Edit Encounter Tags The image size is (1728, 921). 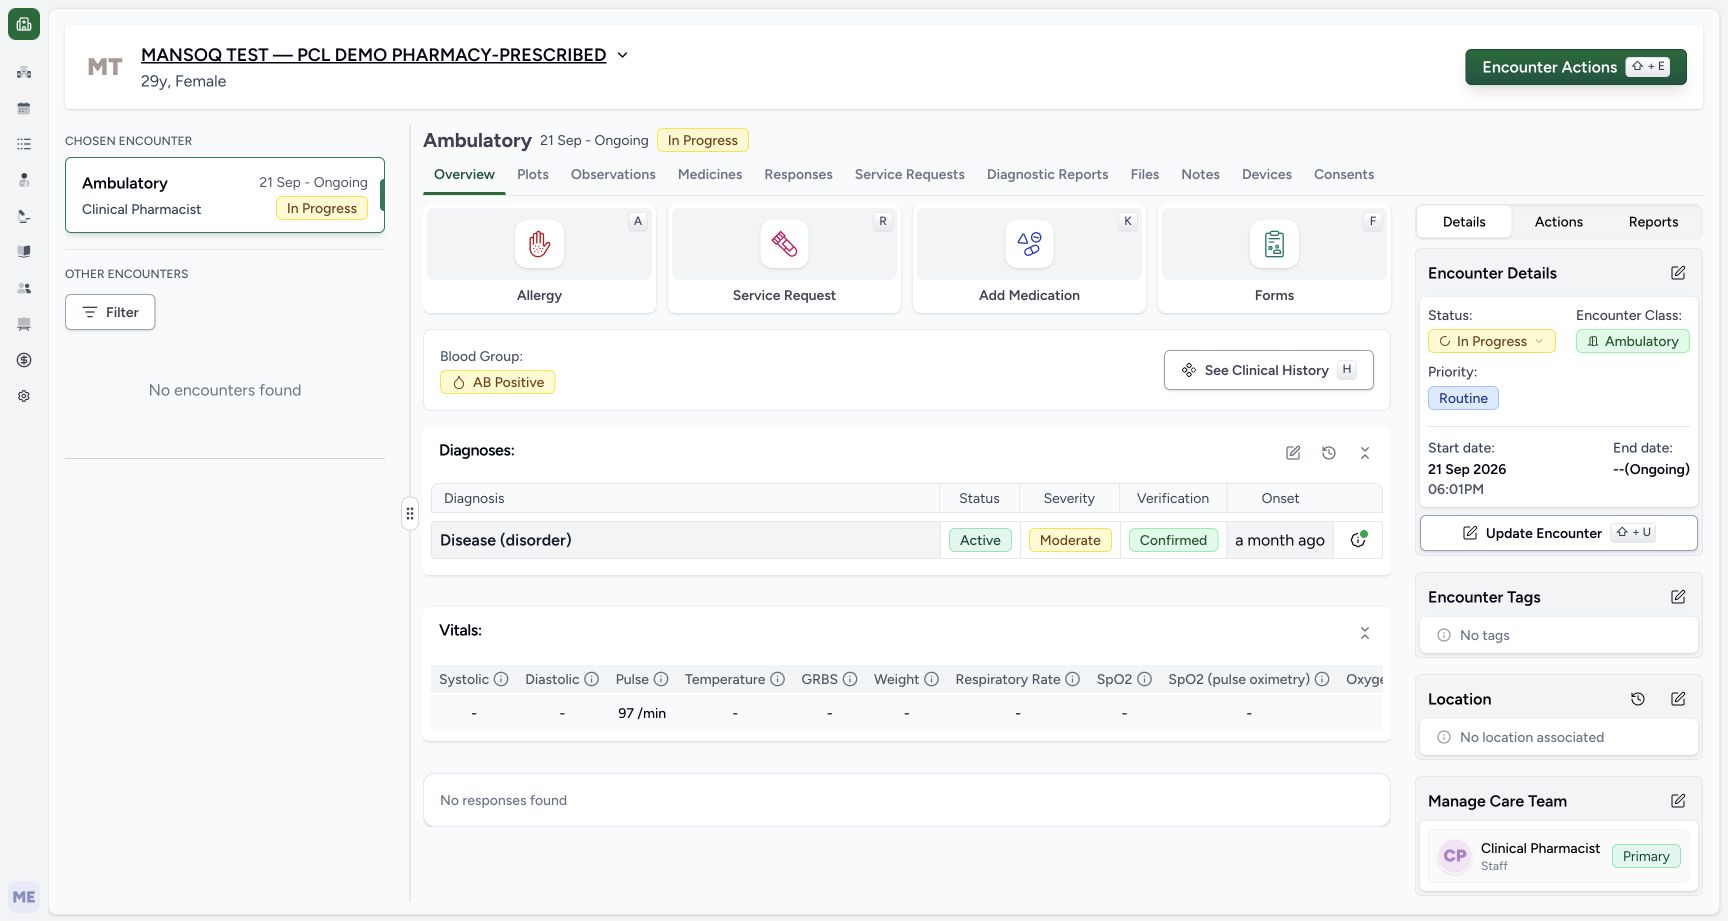1678,597
